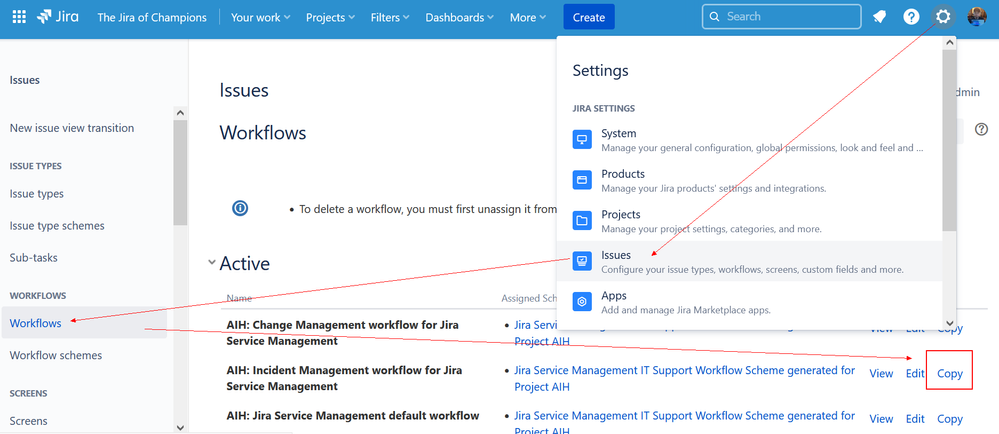Open Sub-tasks in sidebar
This screenshot has height=434, width=999.
click(x=34, y=258)
